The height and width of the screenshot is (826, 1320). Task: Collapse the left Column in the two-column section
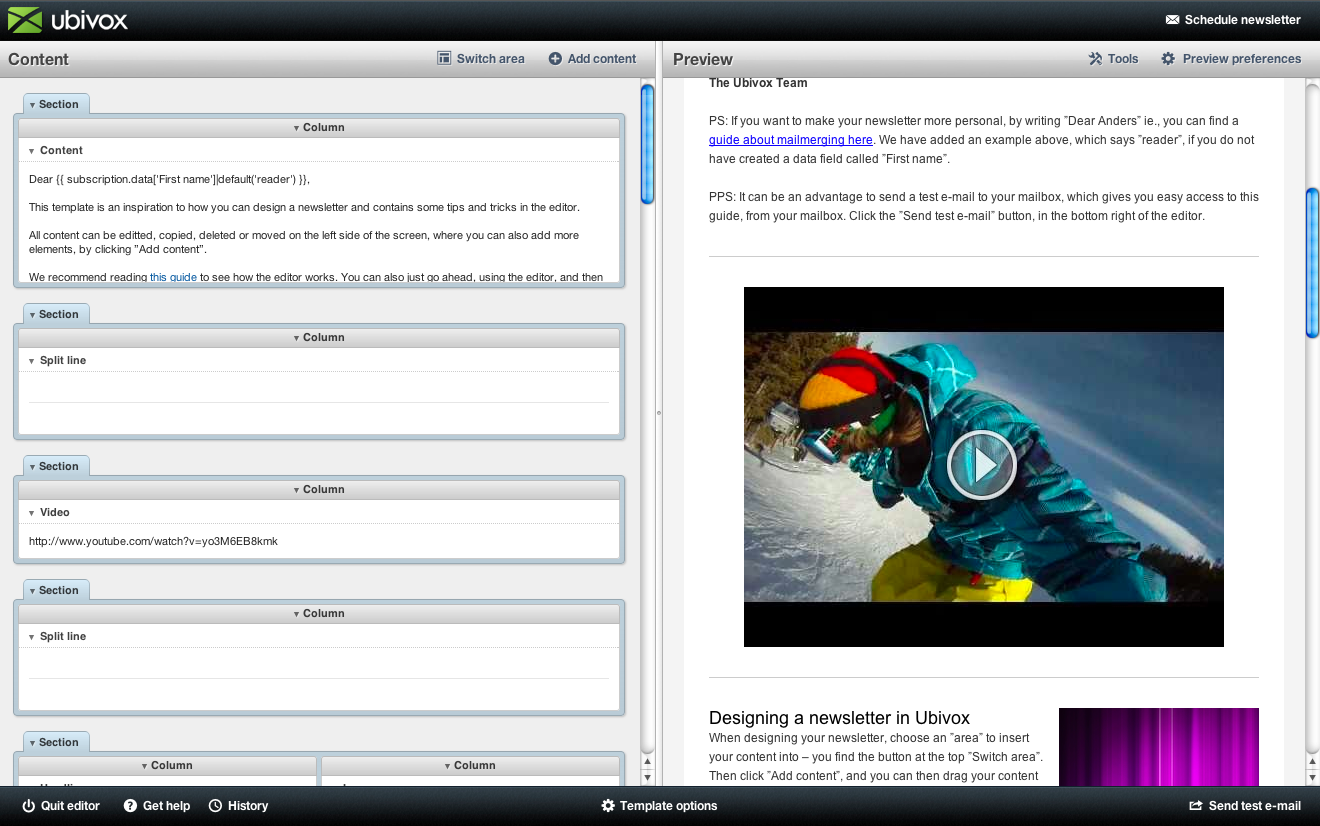click(167, 766)
